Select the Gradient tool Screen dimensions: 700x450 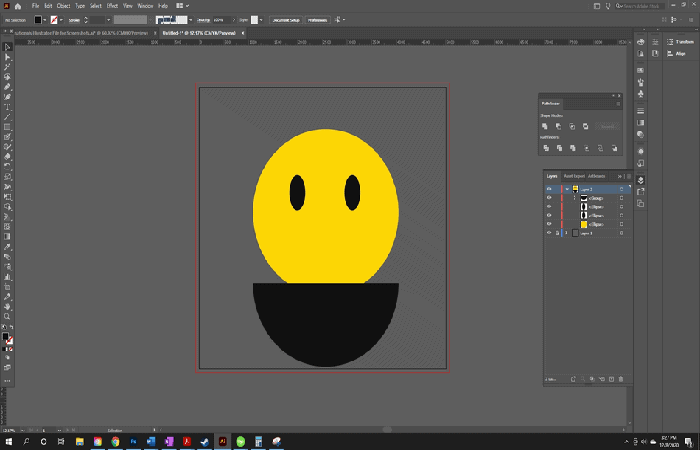click(7, 237)
